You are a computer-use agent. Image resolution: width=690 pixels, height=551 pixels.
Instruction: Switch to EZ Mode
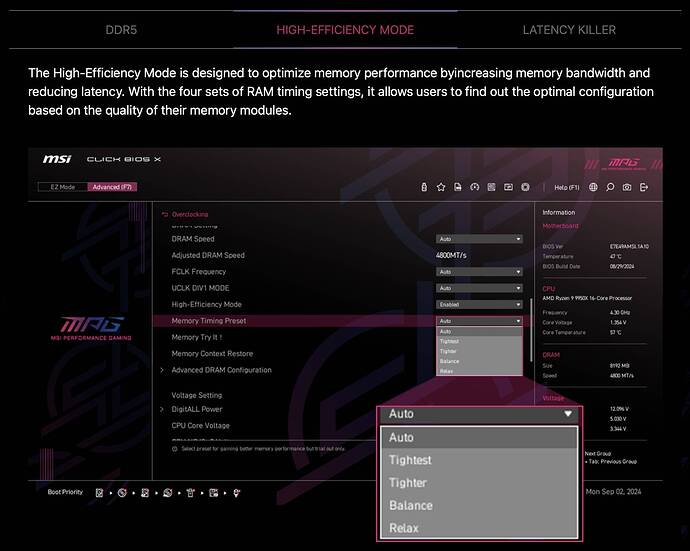[x=63, y=187]
